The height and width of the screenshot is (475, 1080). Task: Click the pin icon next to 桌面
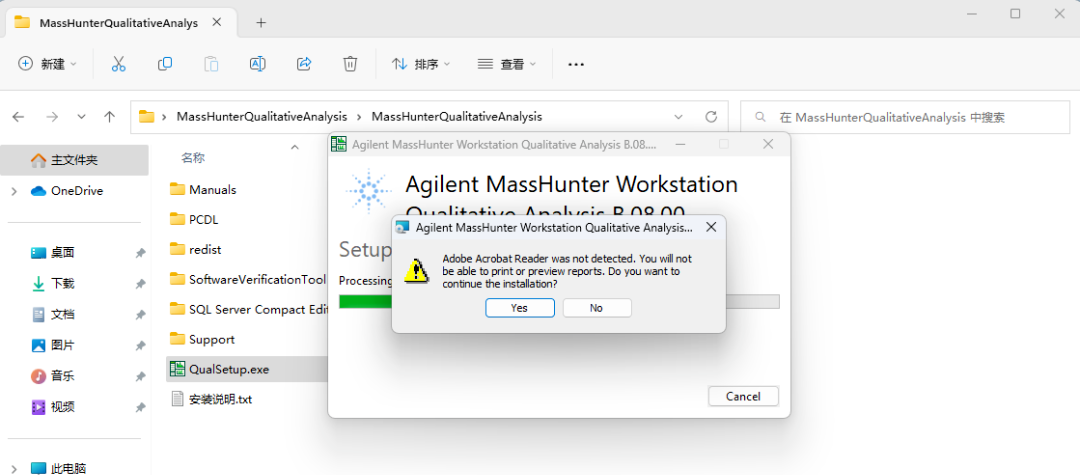(141, 253)
